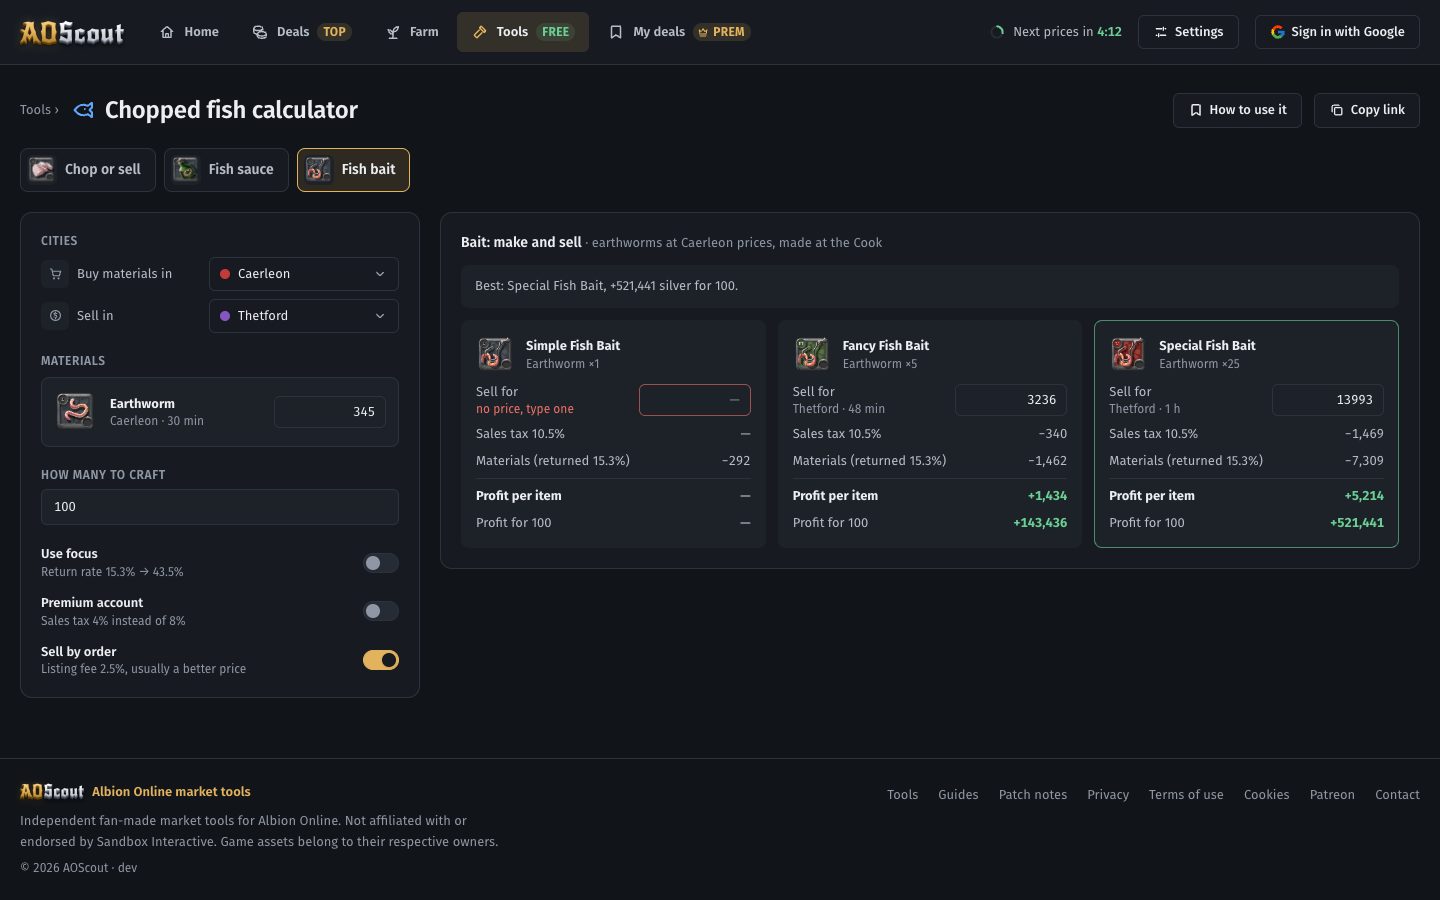The image size is (1440, 900).
Task: Click the purple Thetford city color dot
Action: click(x=225, y=316)
